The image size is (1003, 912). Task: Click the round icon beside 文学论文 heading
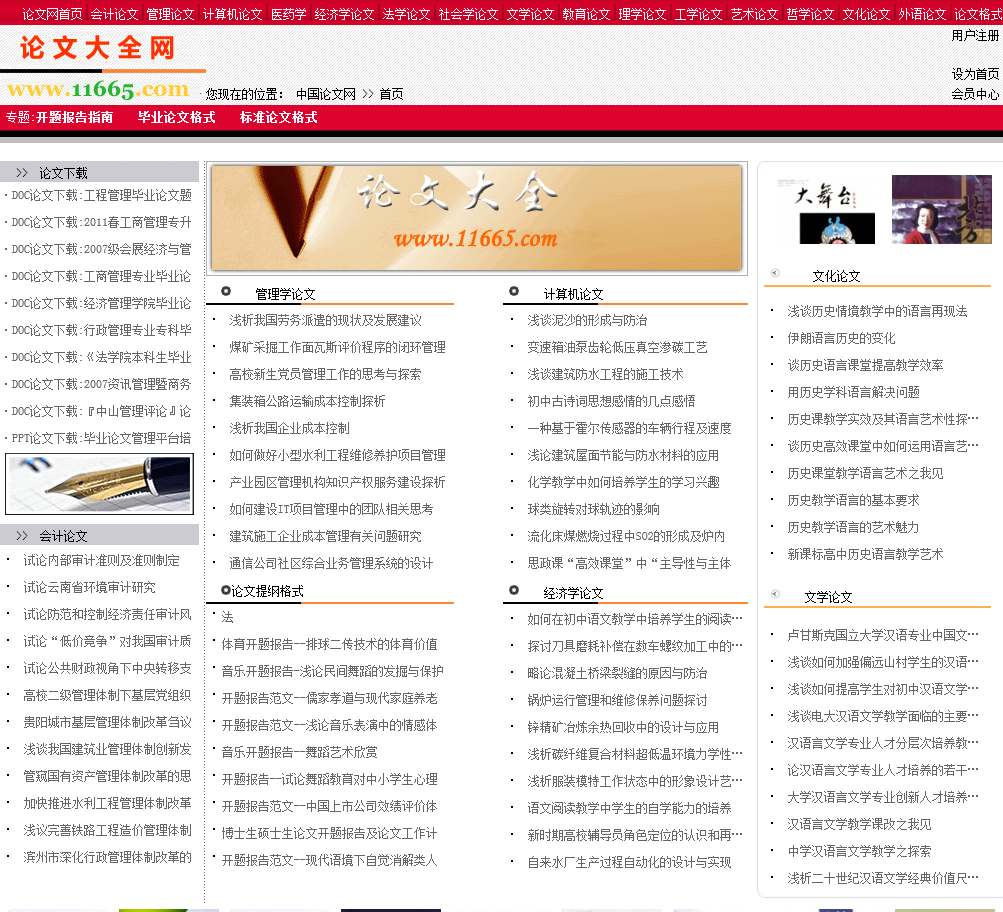point(775,594)
